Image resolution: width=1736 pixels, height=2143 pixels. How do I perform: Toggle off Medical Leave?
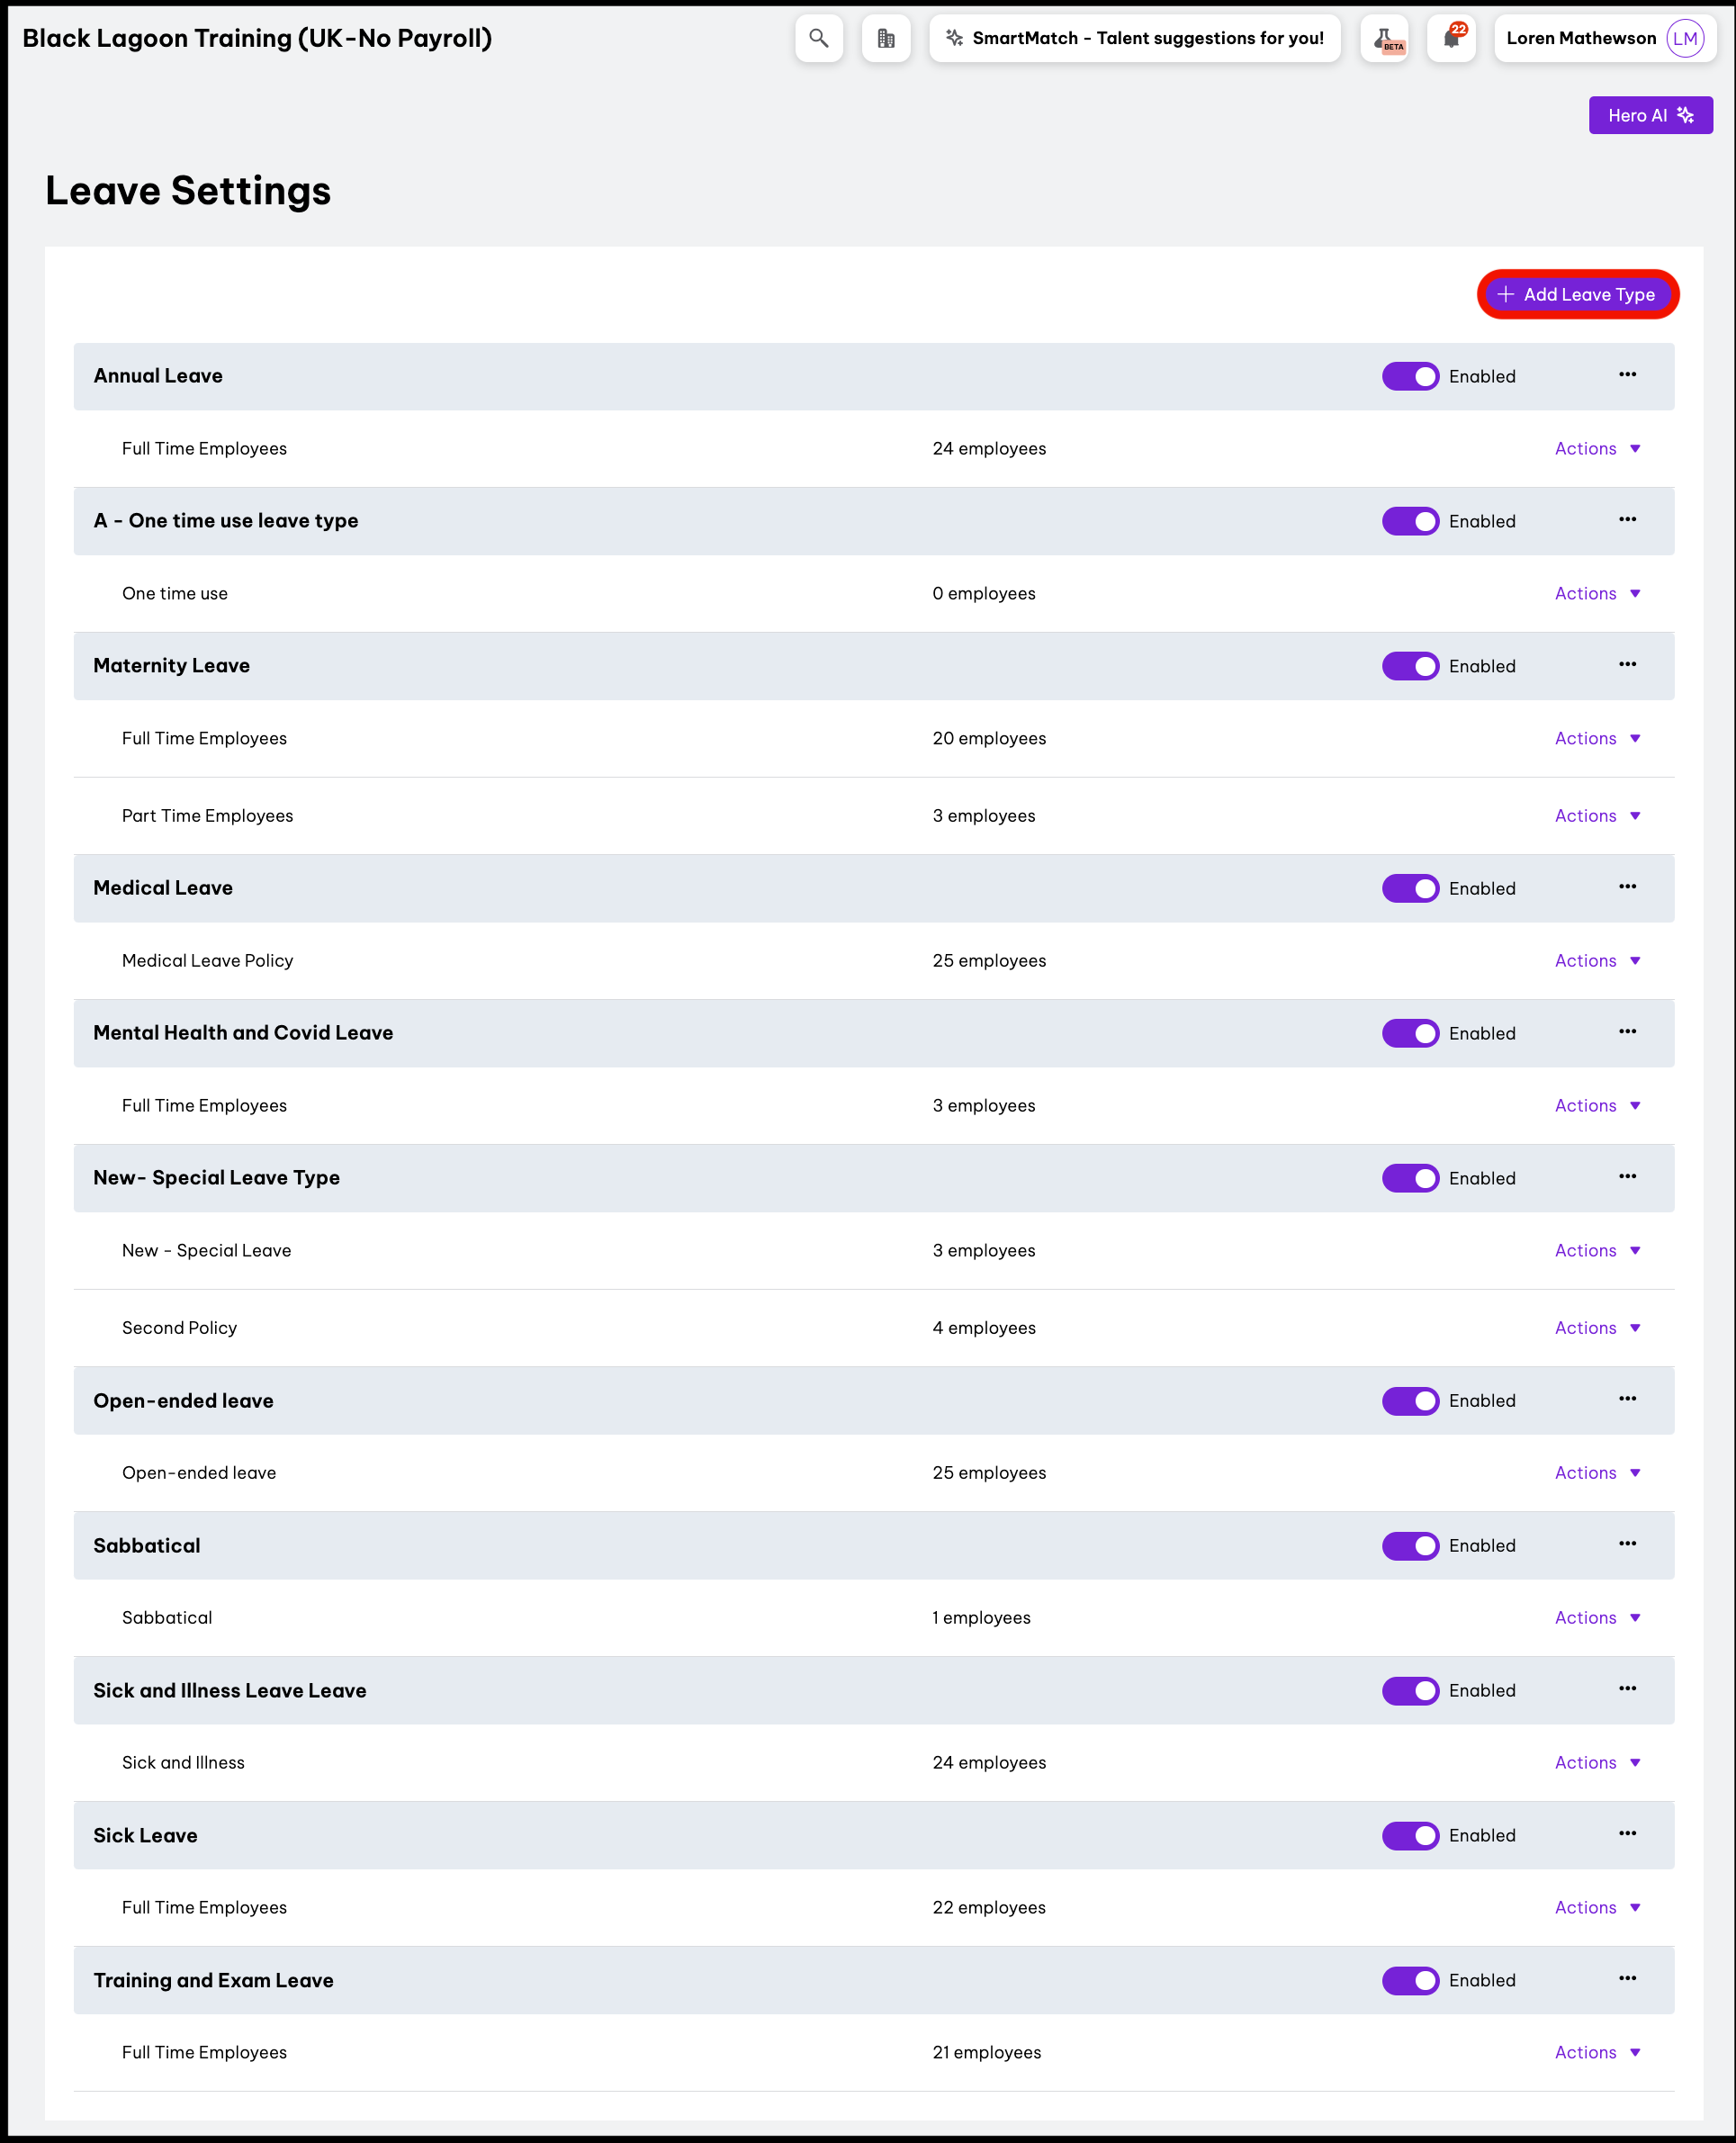pyautogui.click(x=1410, y=888)
